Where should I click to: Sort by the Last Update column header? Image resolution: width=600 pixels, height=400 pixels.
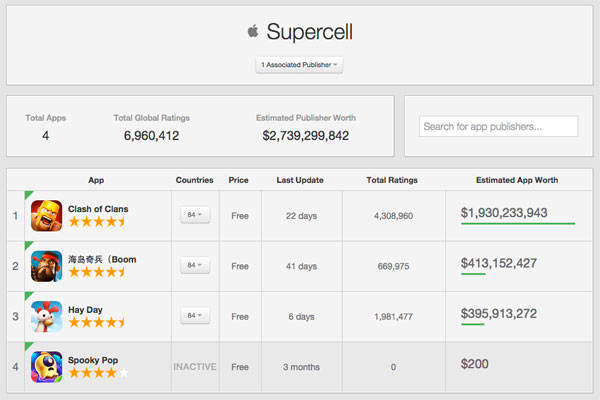tap(300, 180)
